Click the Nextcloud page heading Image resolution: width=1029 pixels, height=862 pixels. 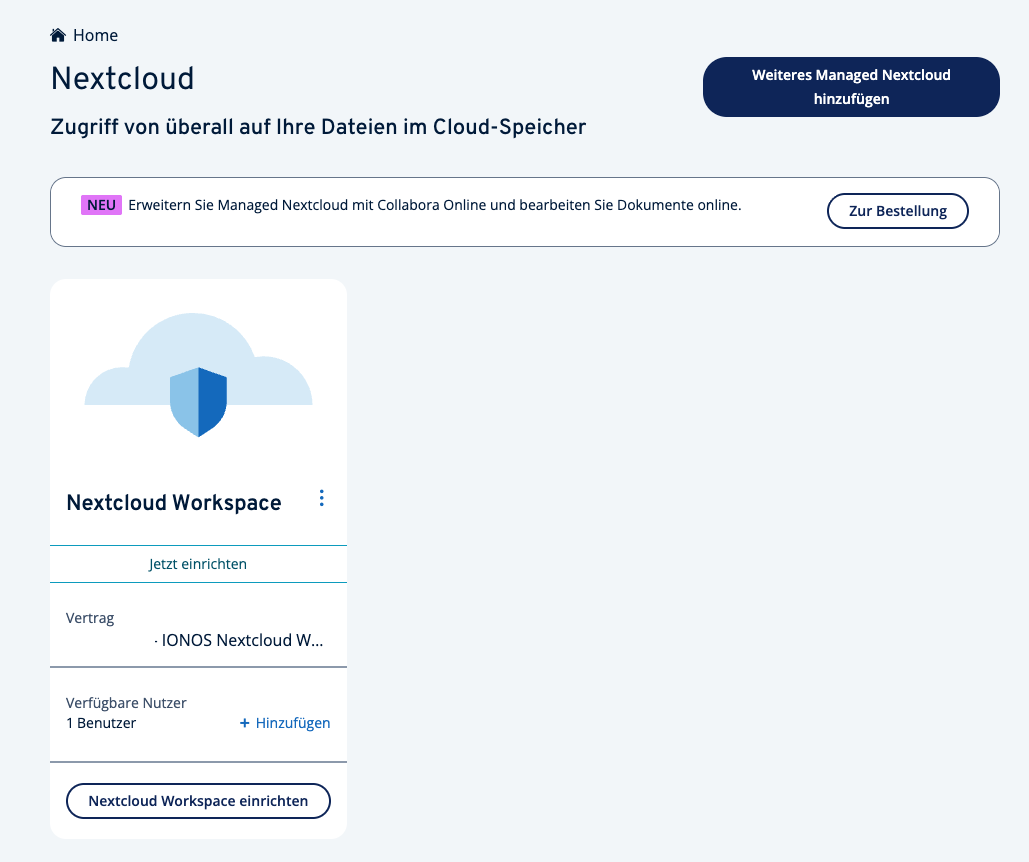pyautogui.click(x=122, y=78)
